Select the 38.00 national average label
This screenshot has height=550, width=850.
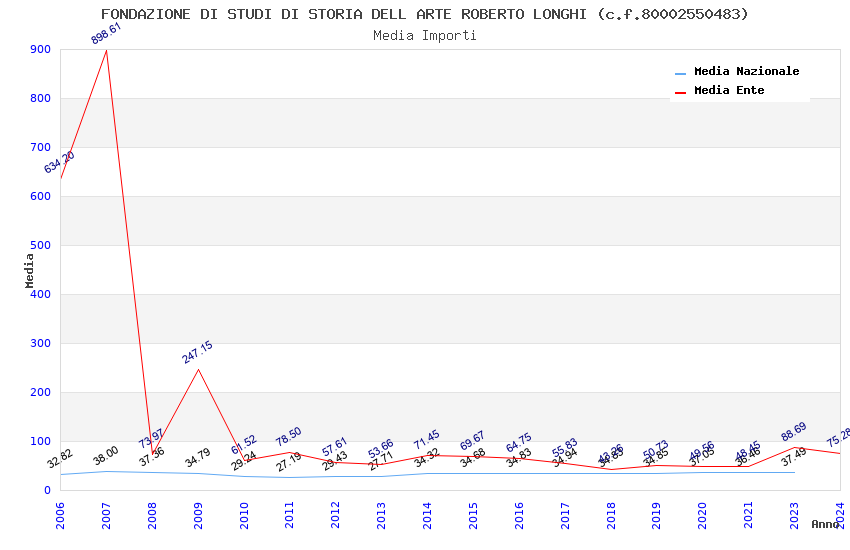[106, 456]
